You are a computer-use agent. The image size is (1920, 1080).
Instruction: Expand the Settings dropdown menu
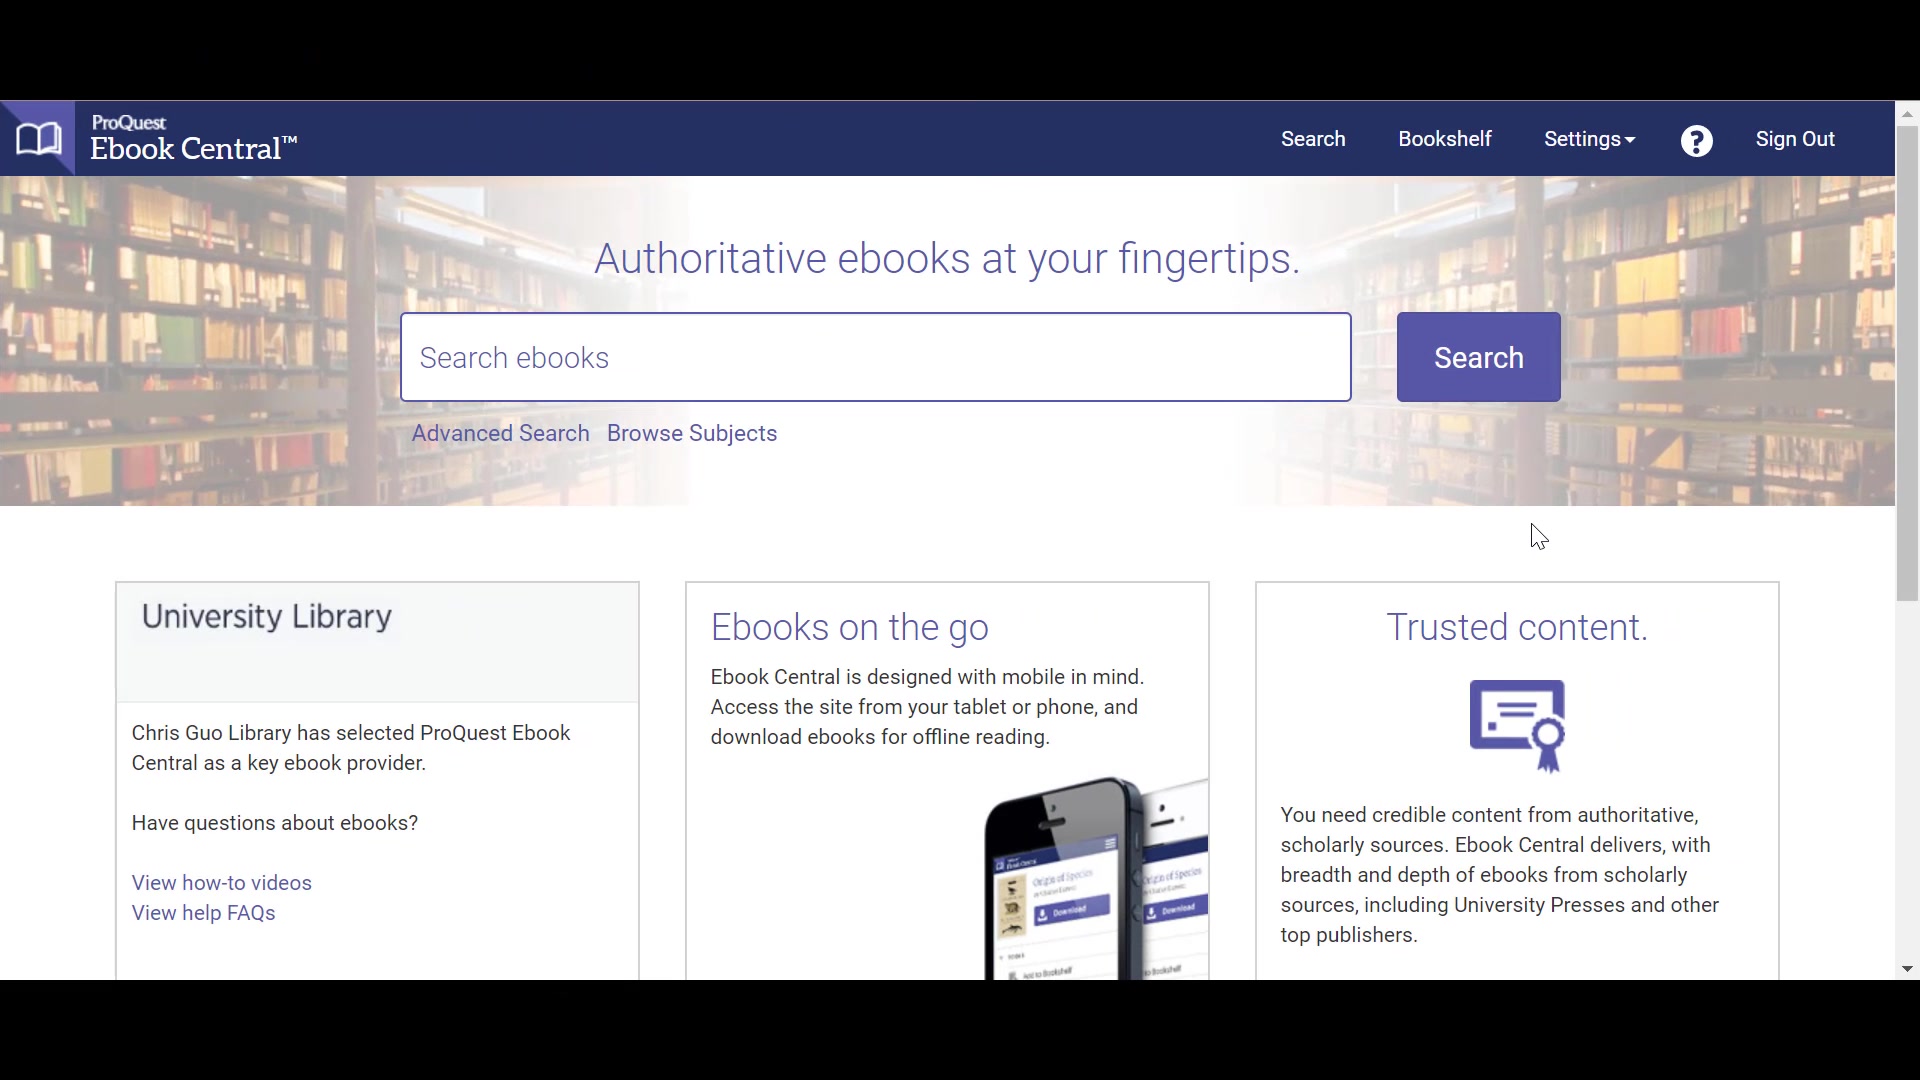coord(1589,138)
